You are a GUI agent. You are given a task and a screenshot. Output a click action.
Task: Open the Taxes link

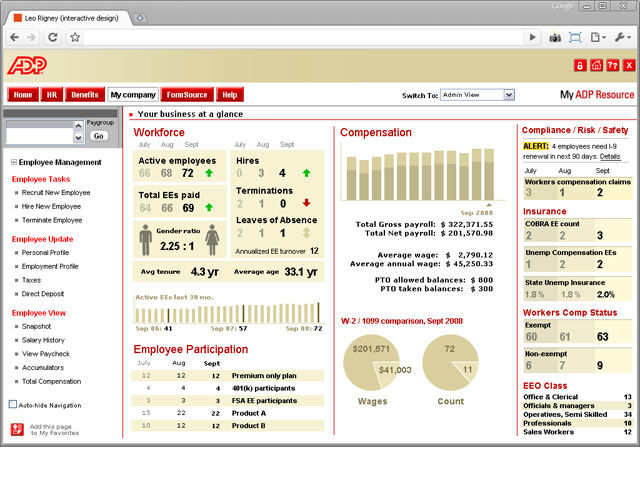click(x=31, y=280)
